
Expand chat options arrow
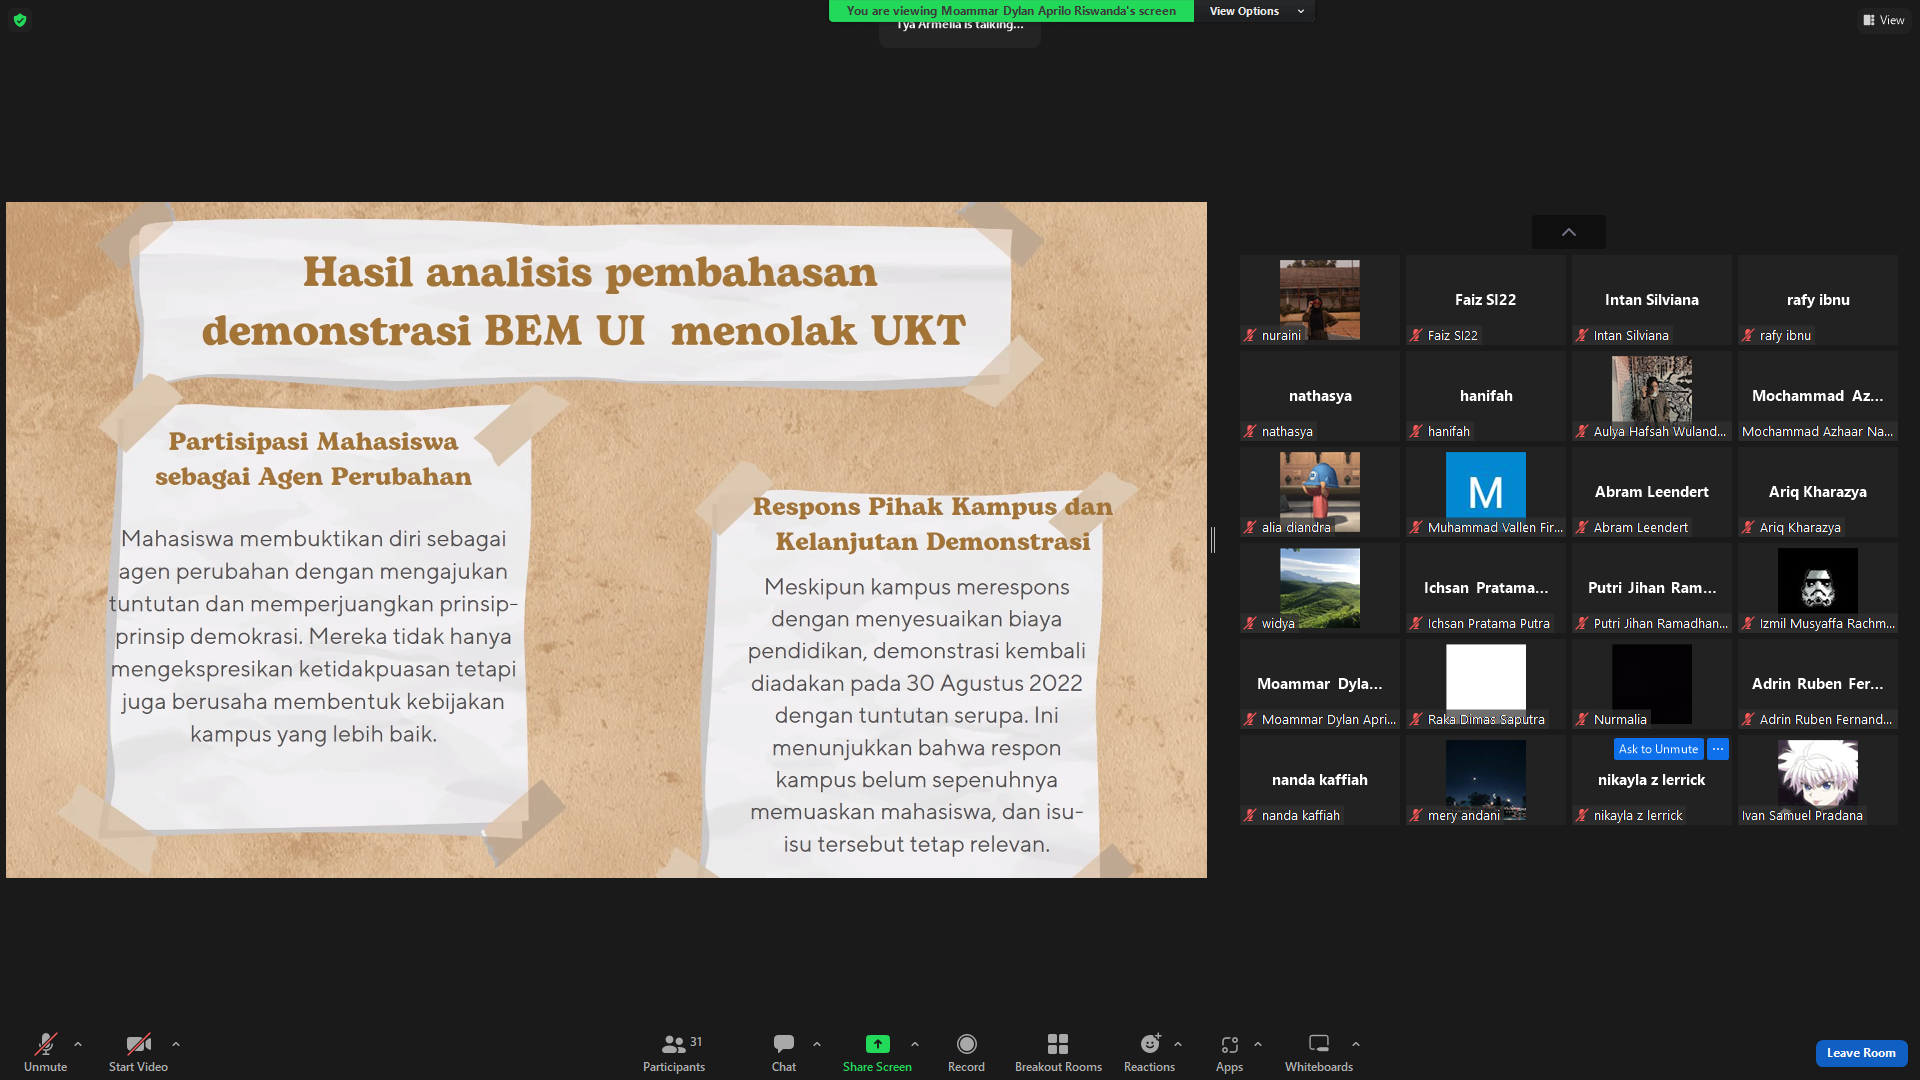point(817,1044)
